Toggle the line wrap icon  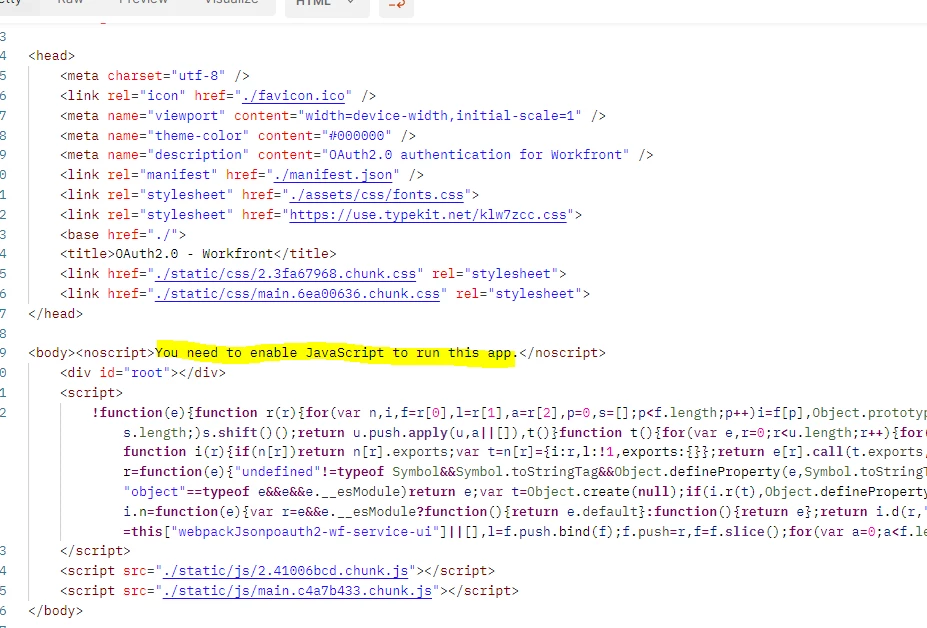pyautogui.click(x=397, y=5)
